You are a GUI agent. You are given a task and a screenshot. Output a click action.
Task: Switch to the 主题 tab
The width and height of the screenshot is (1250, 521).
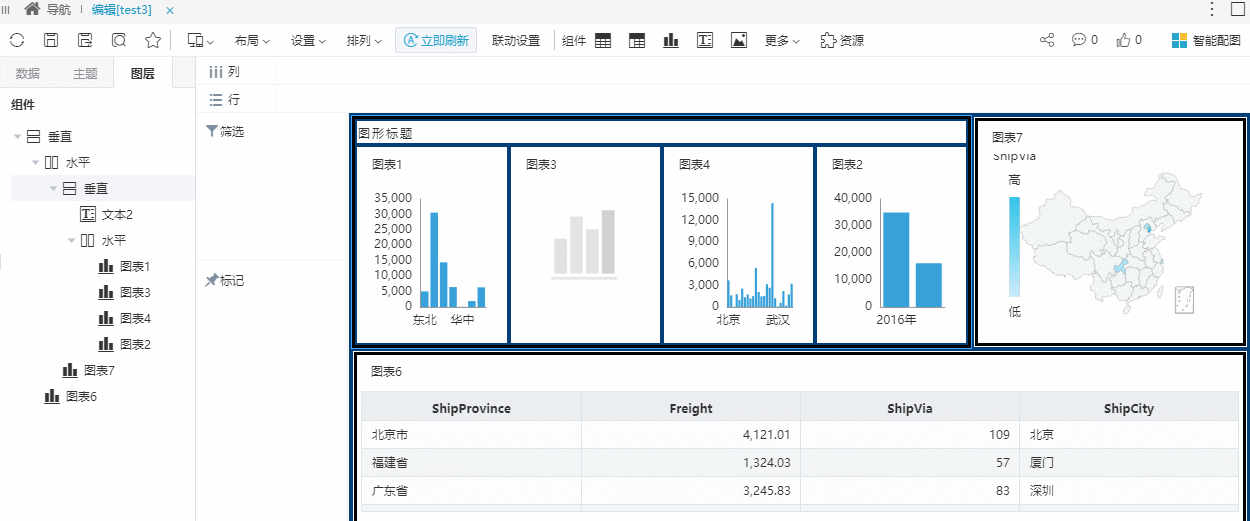click(x=85, y=73)
